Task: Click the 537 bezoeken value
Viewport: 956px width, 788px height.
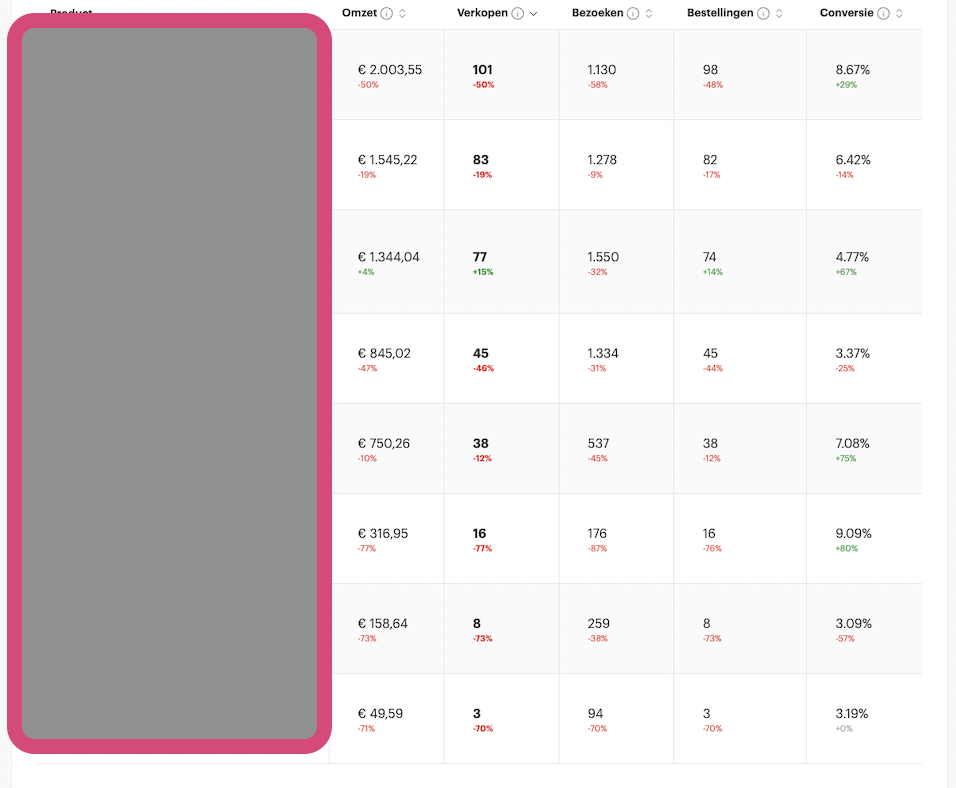Action: pos(598,443)
